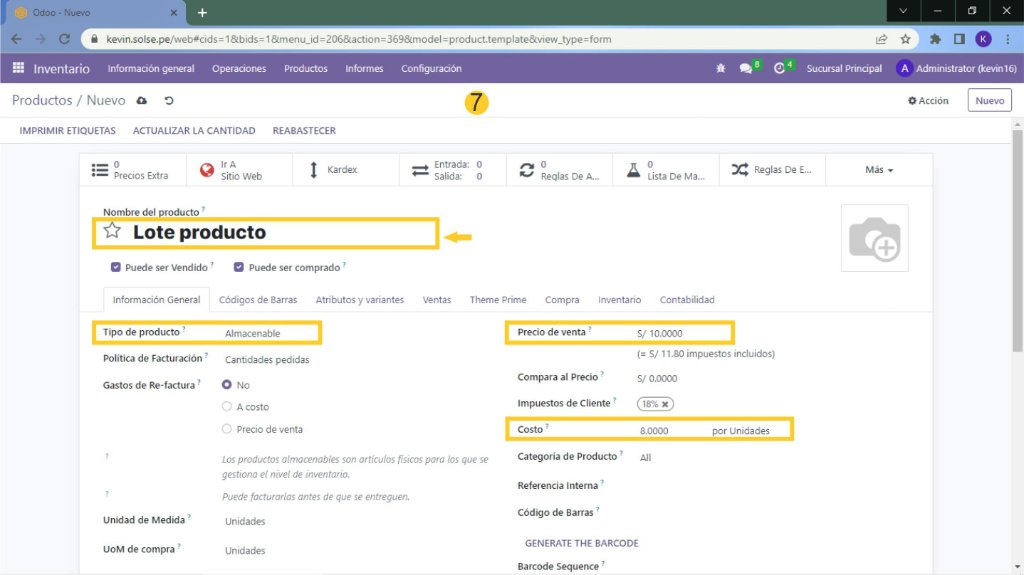Open the debug bug icon in navbar
The width and height of the screenshot is (1024, 575).
[721, 69]
